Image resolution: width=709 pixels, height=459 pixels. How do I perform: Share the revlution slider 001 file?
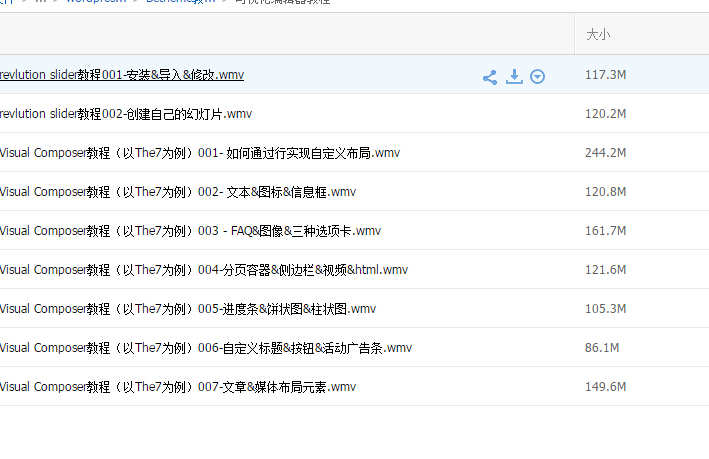(x=490, y=77)
